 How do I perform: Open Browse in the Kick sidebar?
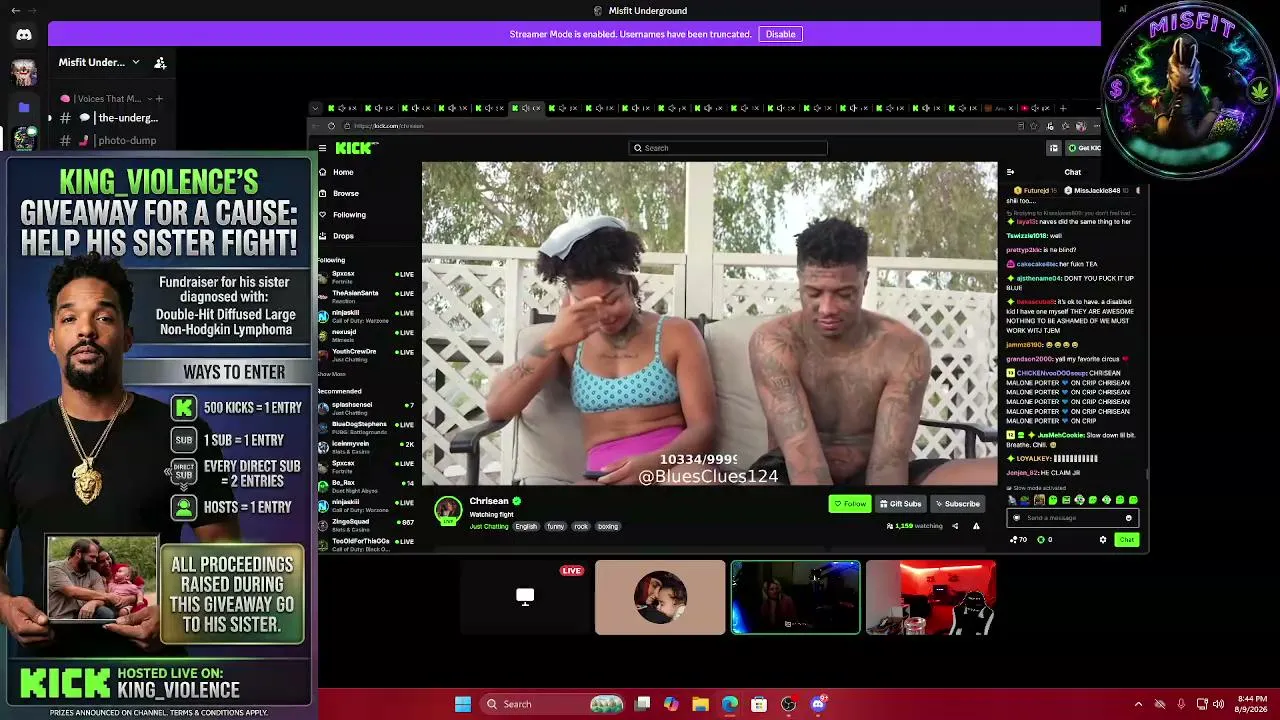coord(345,193)
